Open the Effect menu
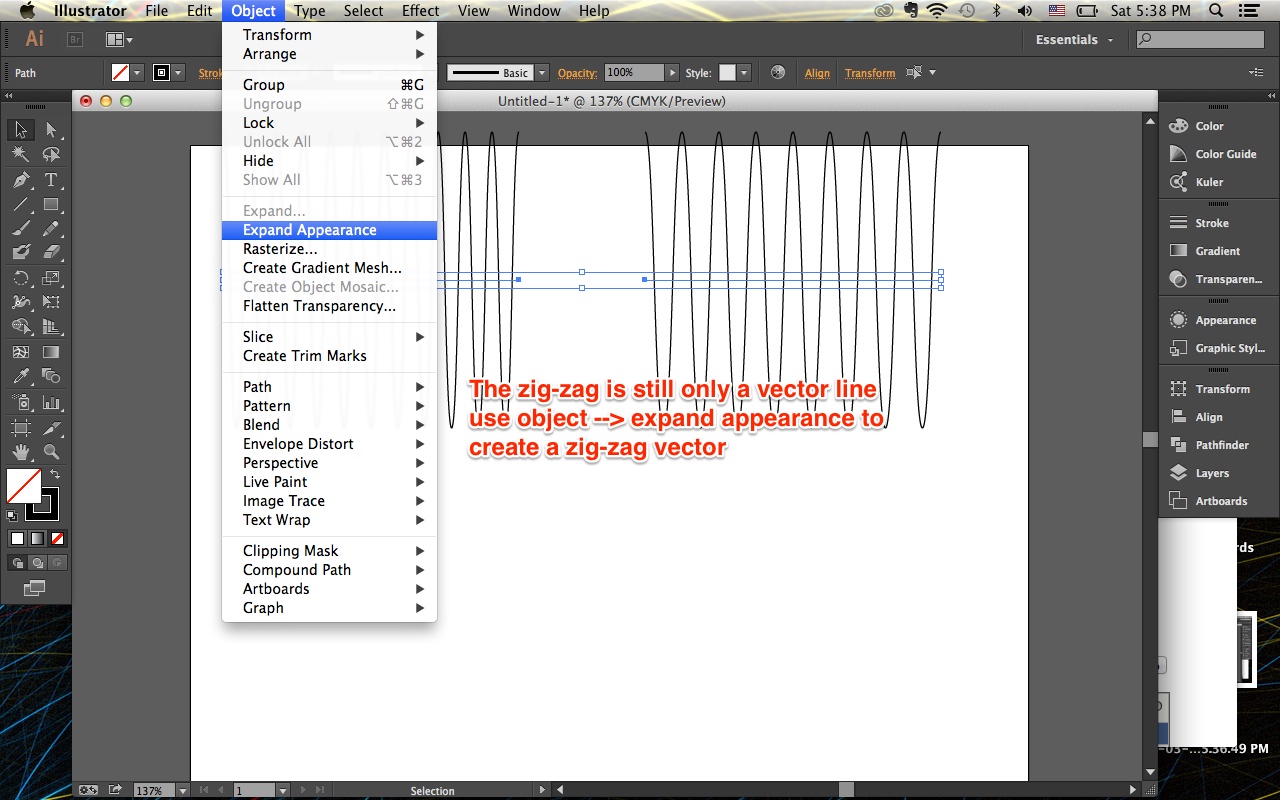The image size is (1280, 800). (420, 11)
